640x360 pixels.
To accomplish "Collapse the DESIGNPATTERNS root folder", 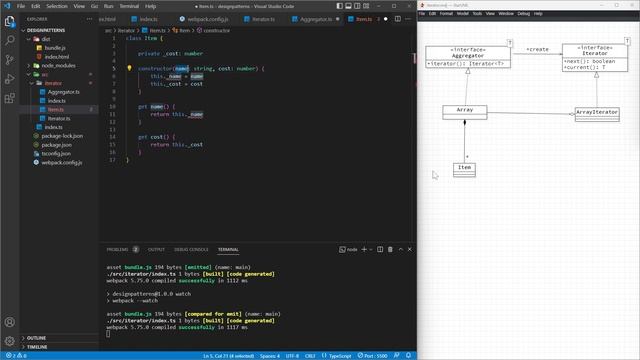I will pos(46,30).
